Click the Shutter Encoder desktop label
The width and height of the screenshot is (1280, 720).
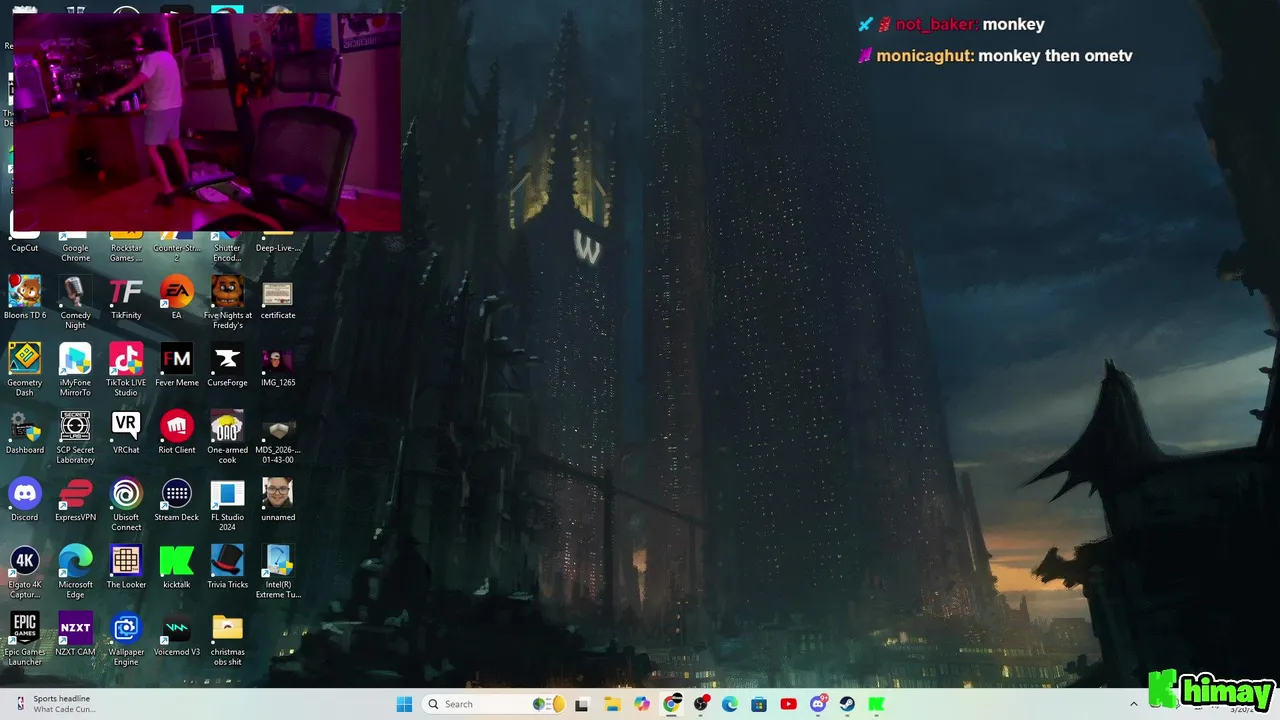tap(227, 253)
